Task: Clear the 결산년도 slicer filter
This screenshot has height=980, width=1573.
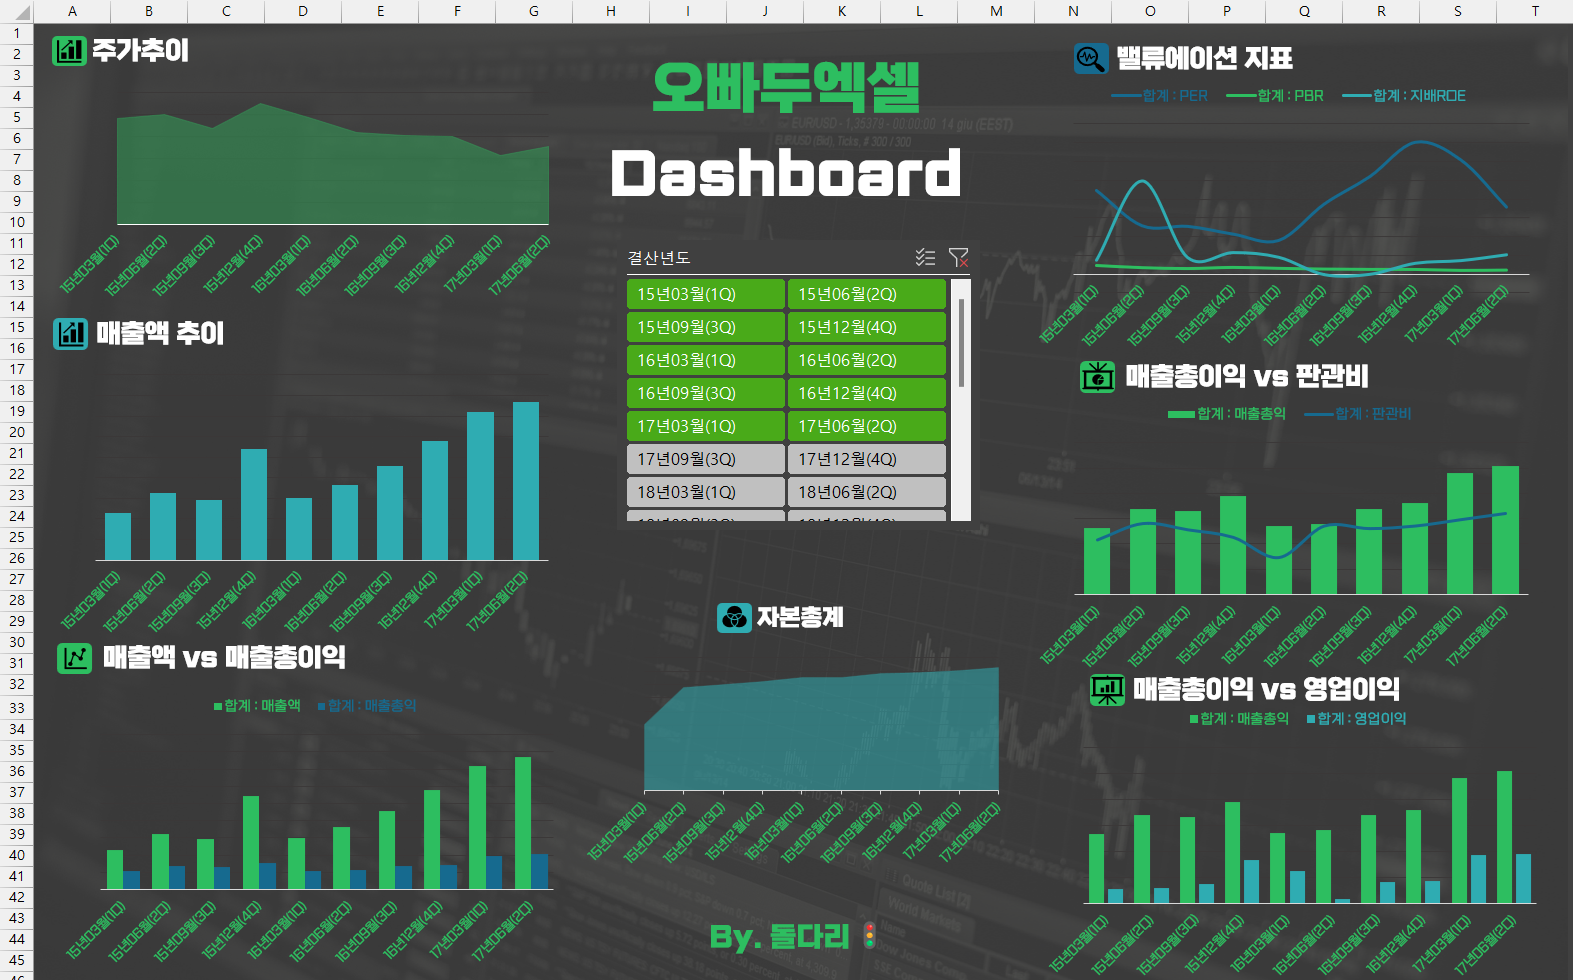Action: coord(958,258)
